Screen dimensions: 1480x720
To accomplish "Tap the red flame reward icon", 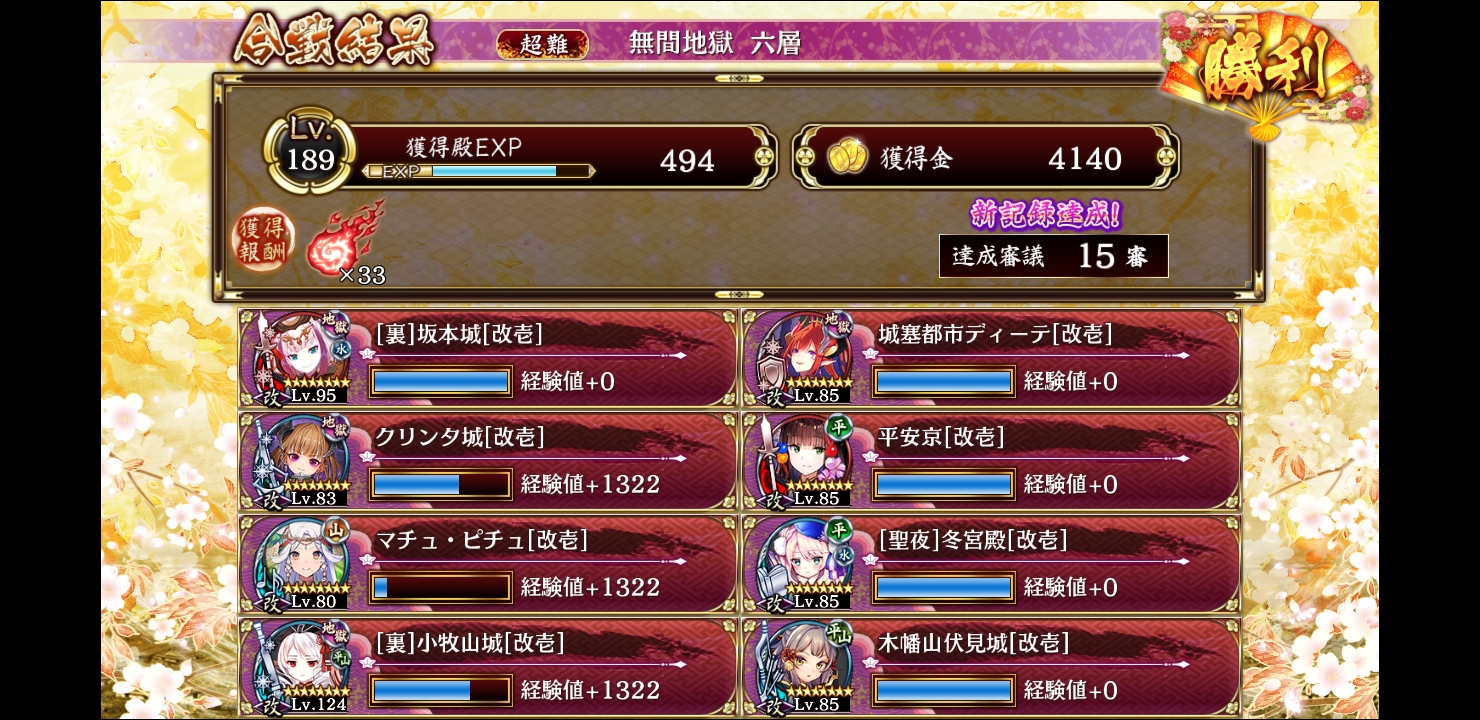I will click(346, 242).
